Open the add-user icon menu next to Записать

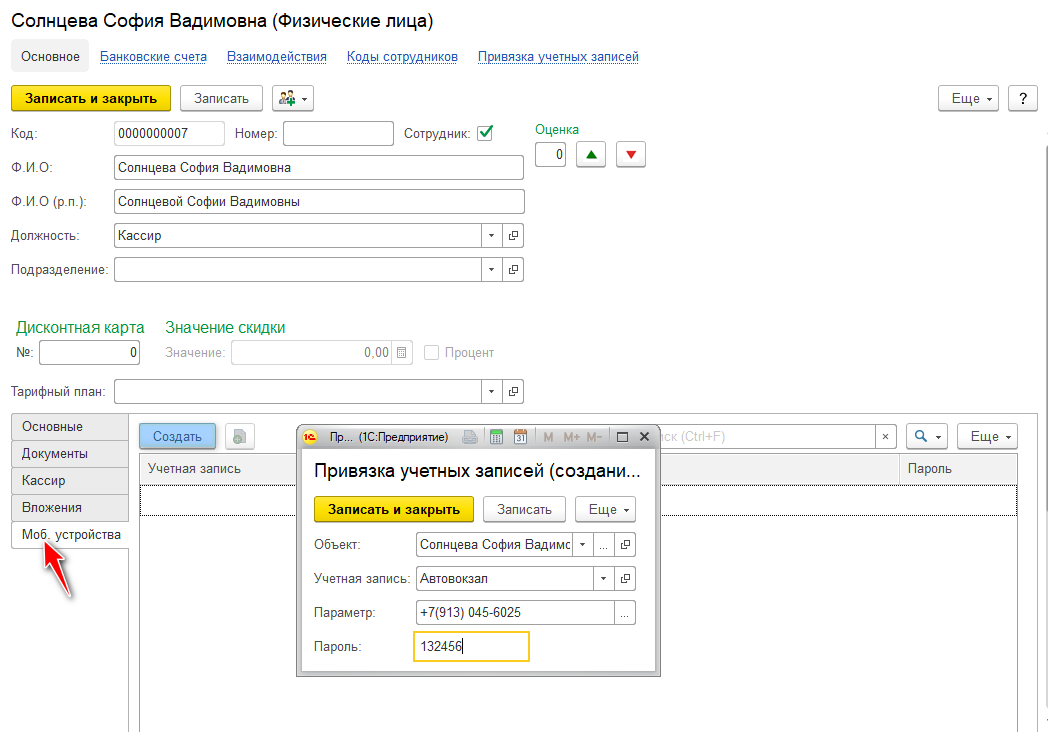(292, 98)
